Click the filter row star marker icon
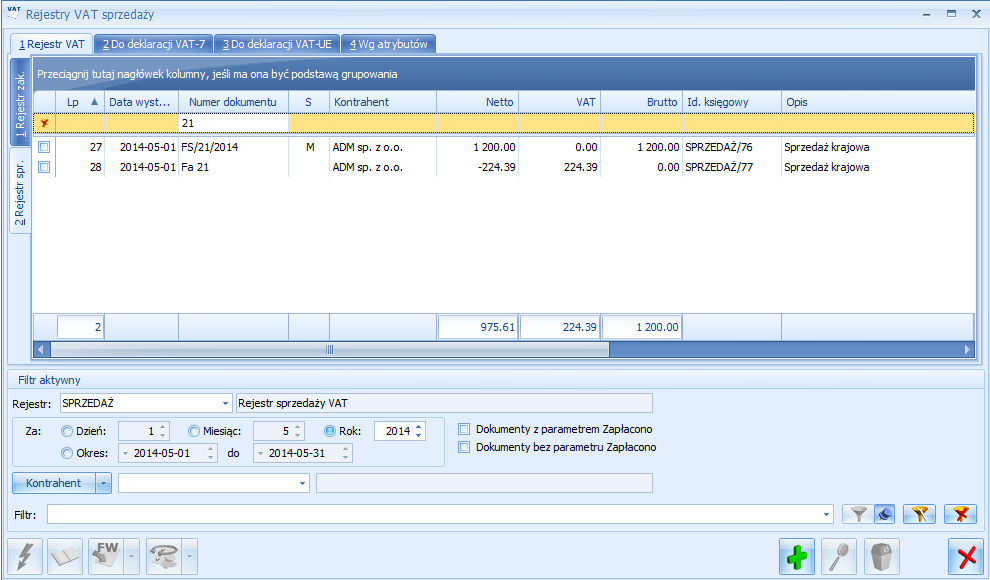Image resolution: width=990 pixels, height=580 pixels. (44, 123)
